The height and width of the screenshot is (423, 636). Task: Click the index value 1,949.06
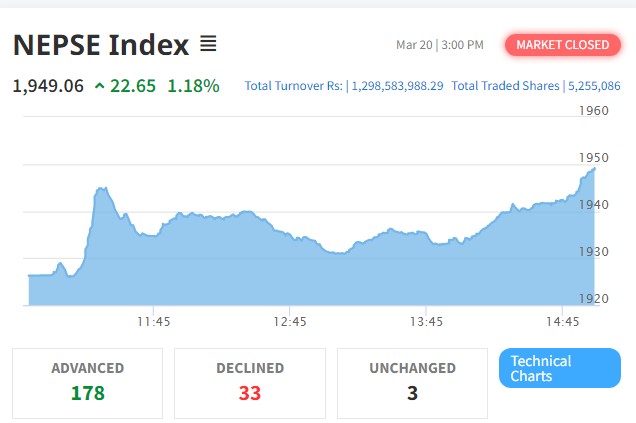pos(48,86)
